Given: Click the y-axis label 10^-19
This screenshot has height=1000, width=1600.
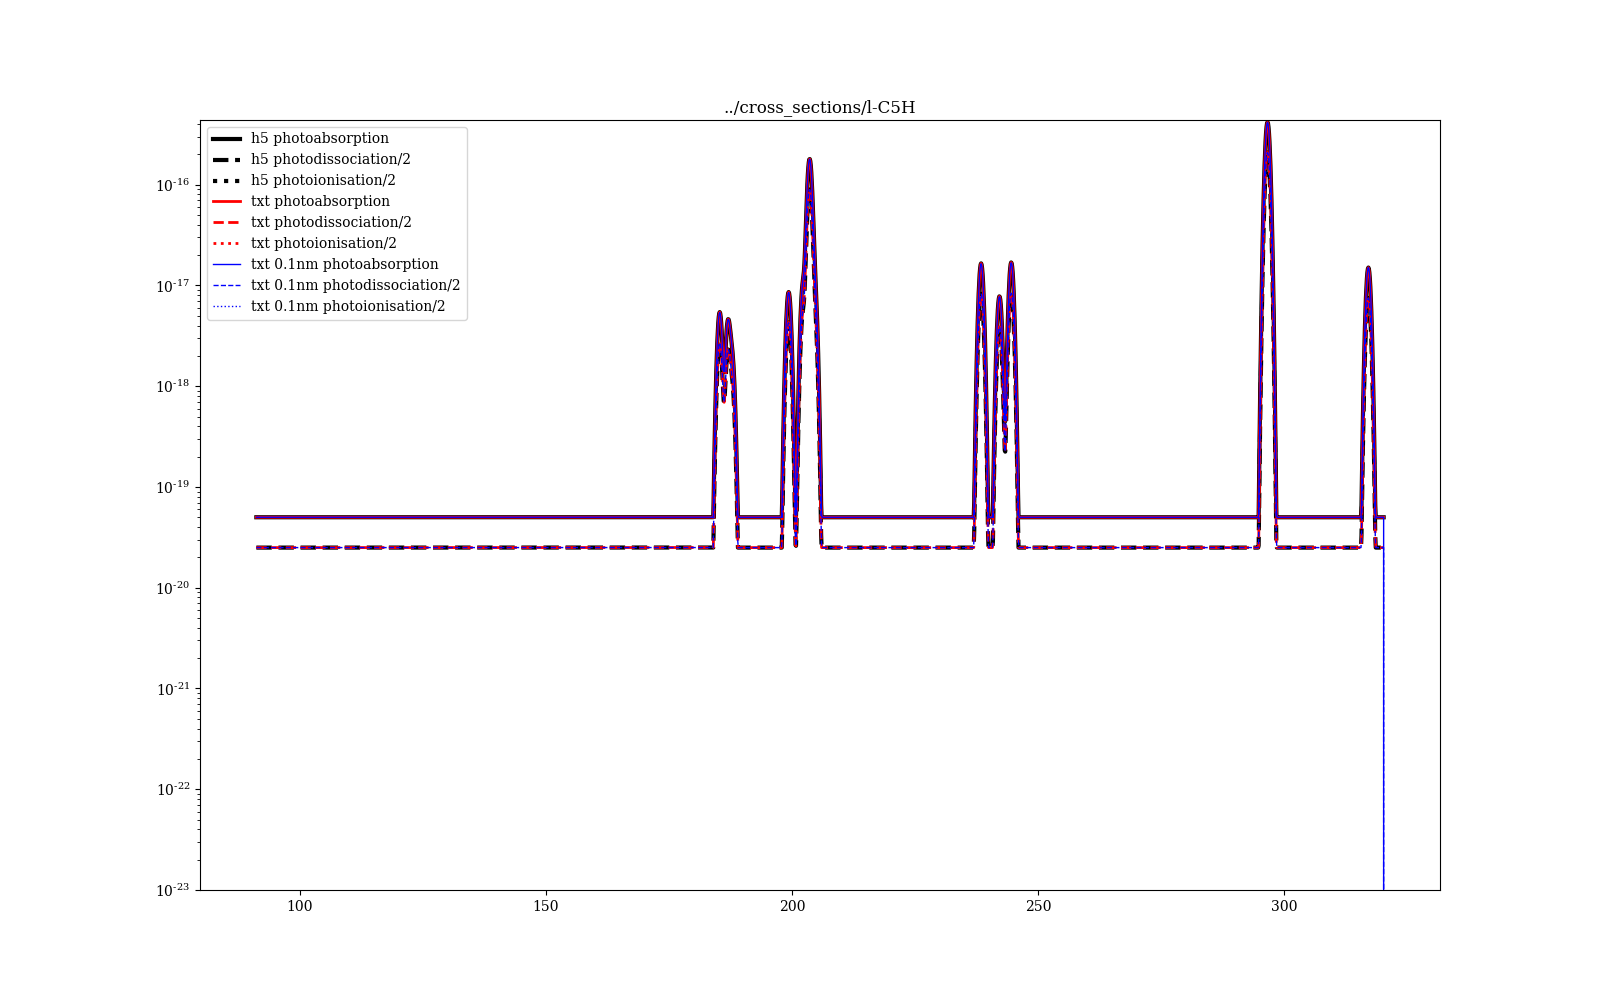Looking at the screenshot, I should coord(173,486).
